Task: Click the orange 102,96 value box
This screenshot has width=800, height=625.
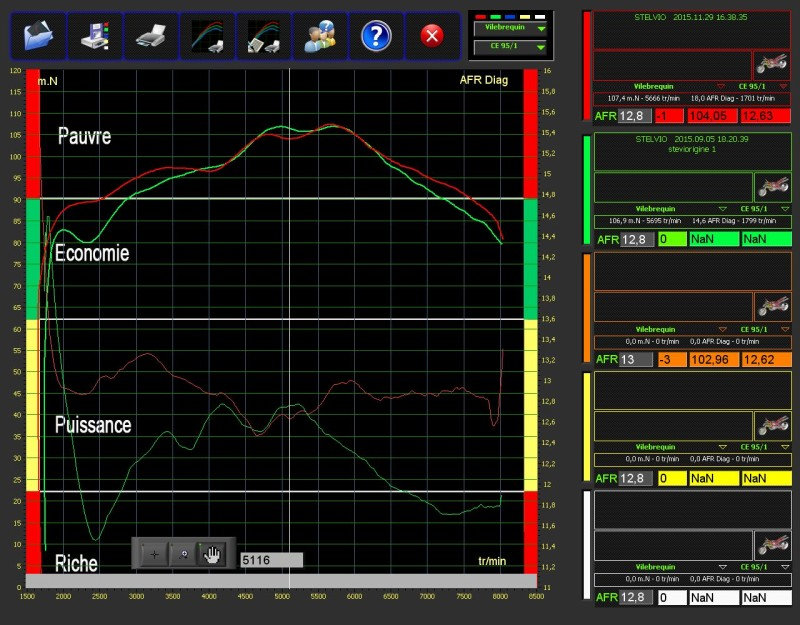Action: coord(714,360)
